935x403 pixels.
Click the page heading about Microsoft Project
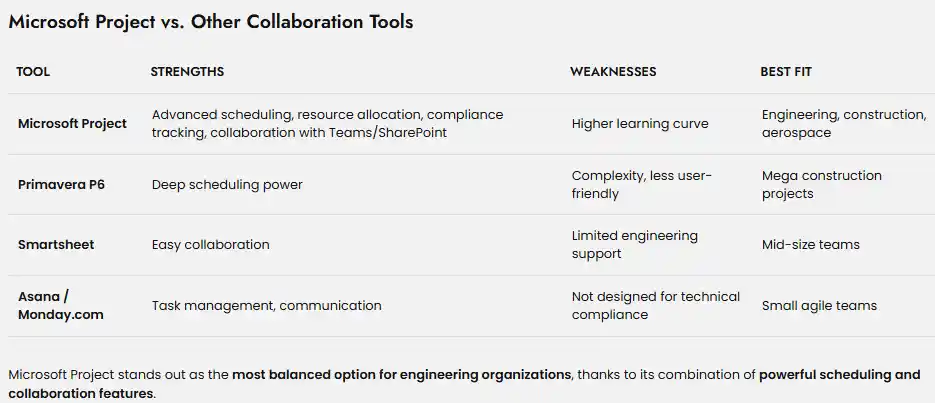point(211,22)
